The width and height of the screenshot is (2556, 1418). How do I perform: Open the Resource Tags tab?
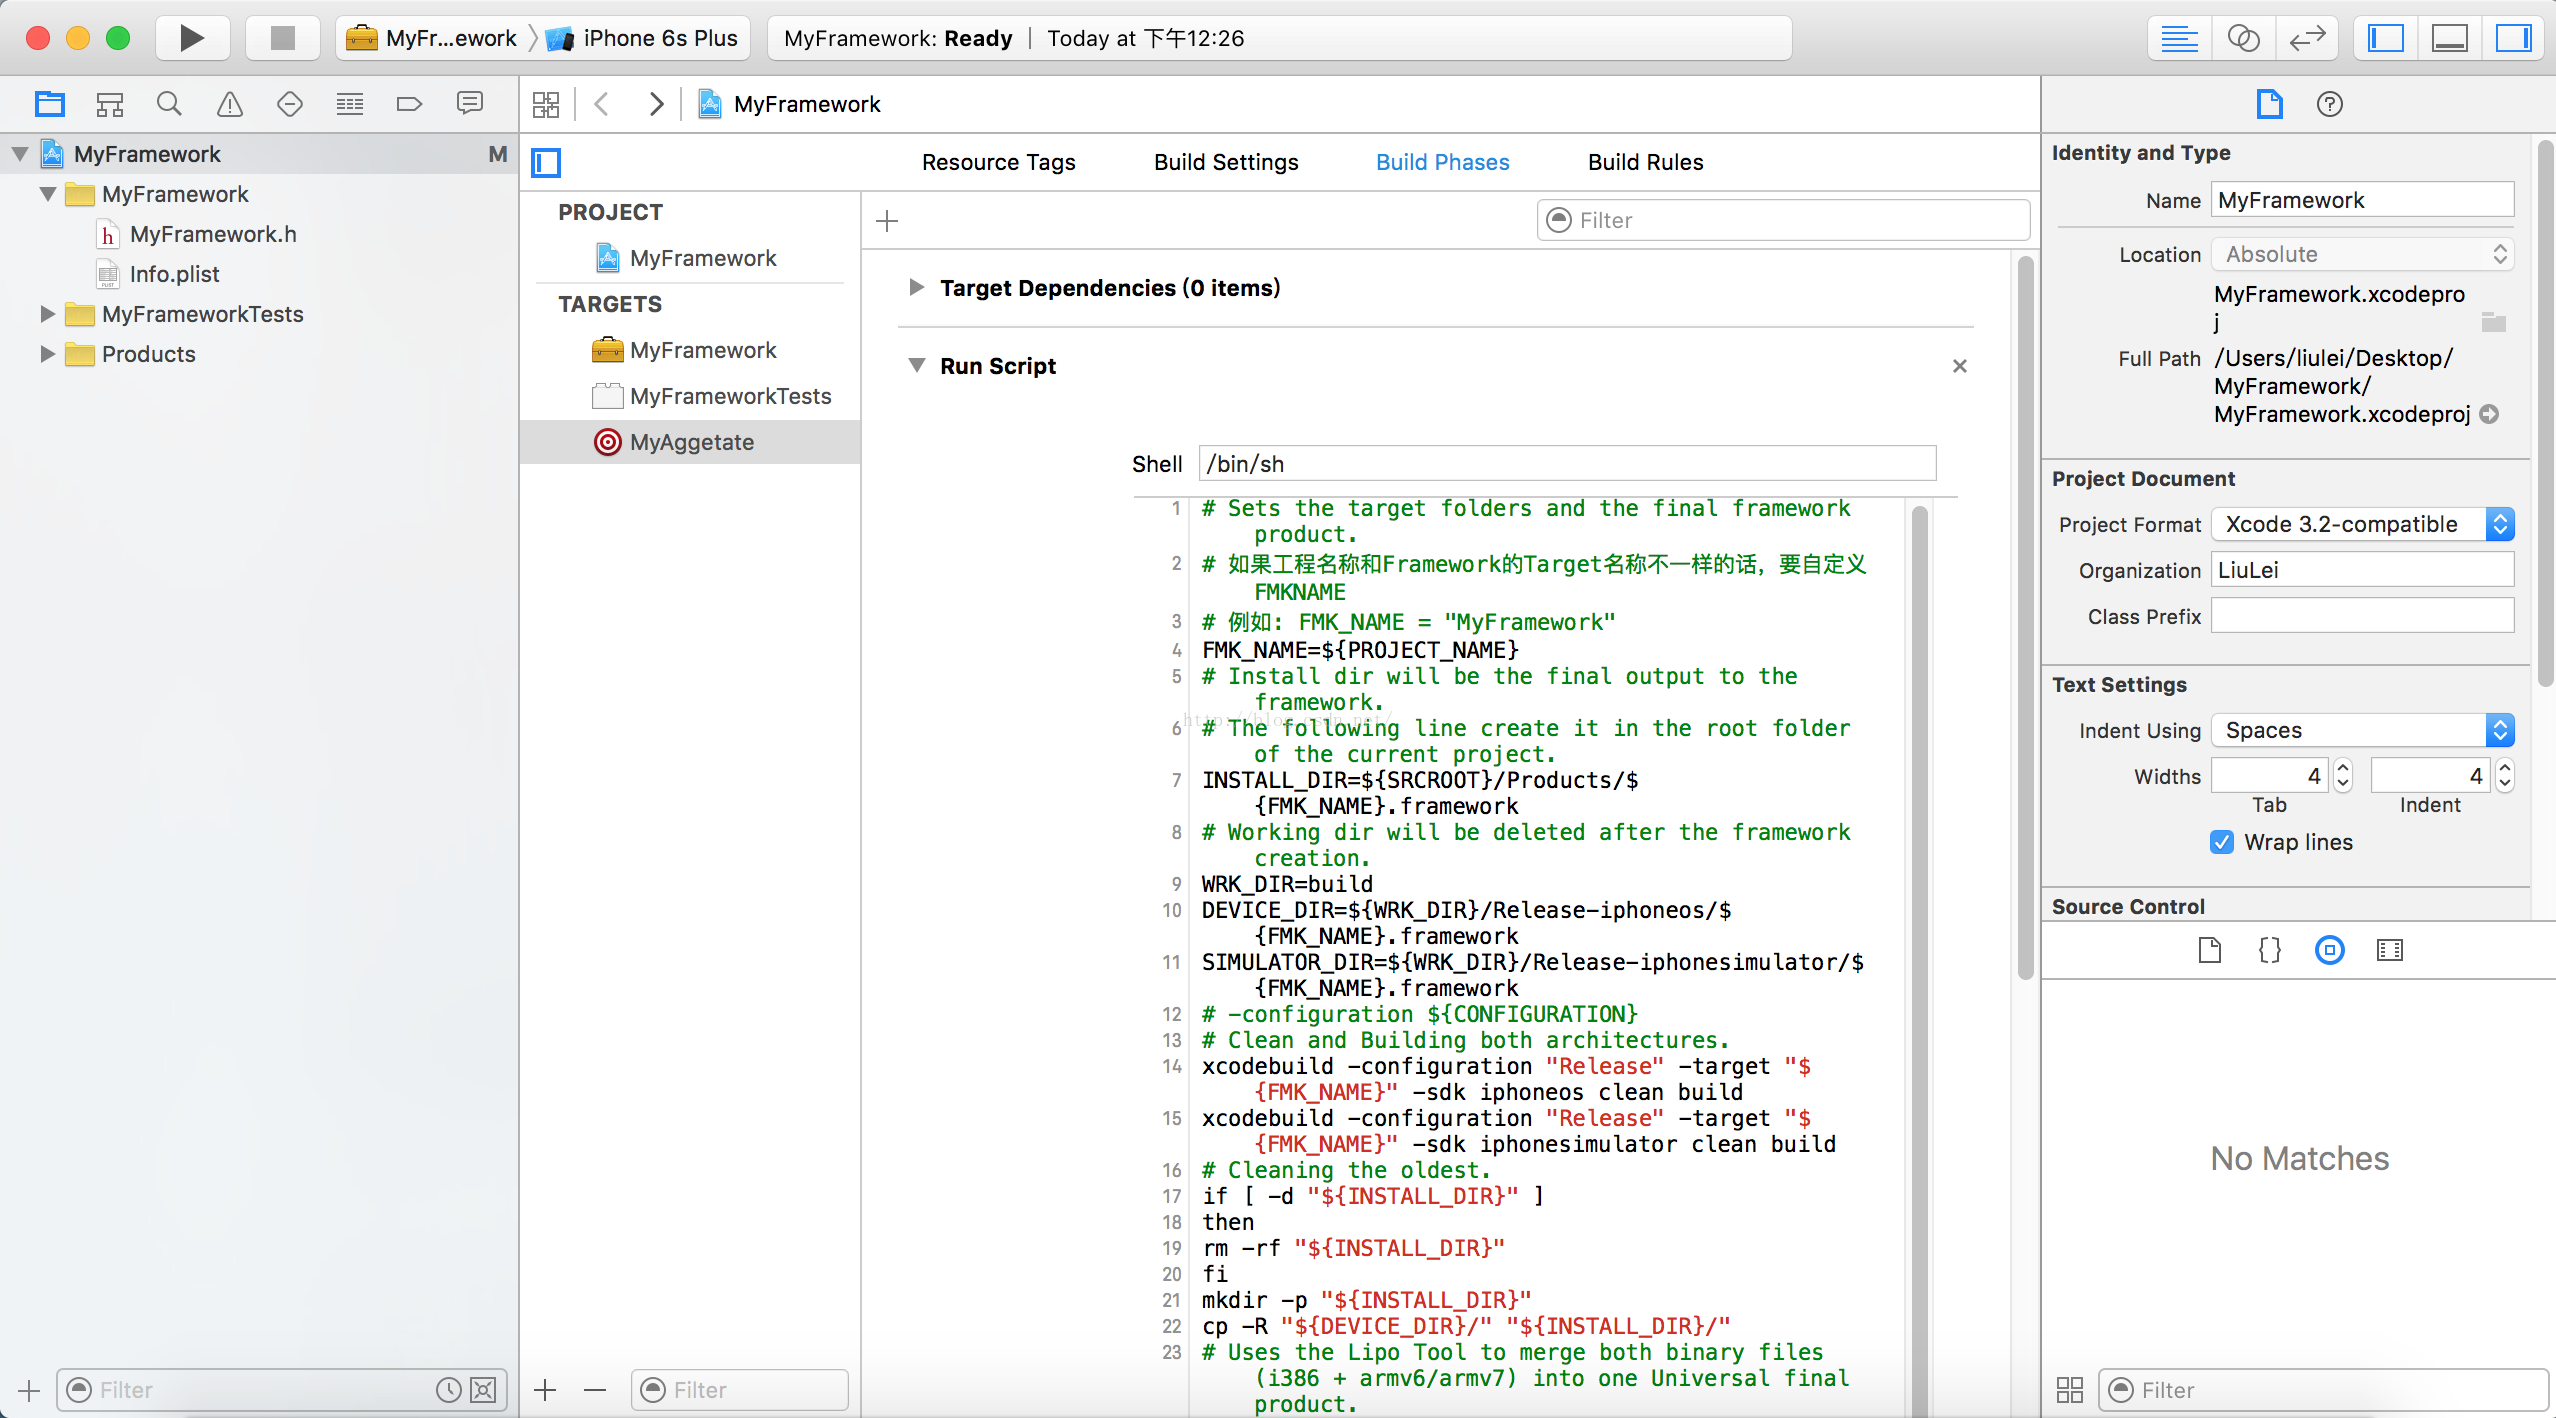click(998, 162)
